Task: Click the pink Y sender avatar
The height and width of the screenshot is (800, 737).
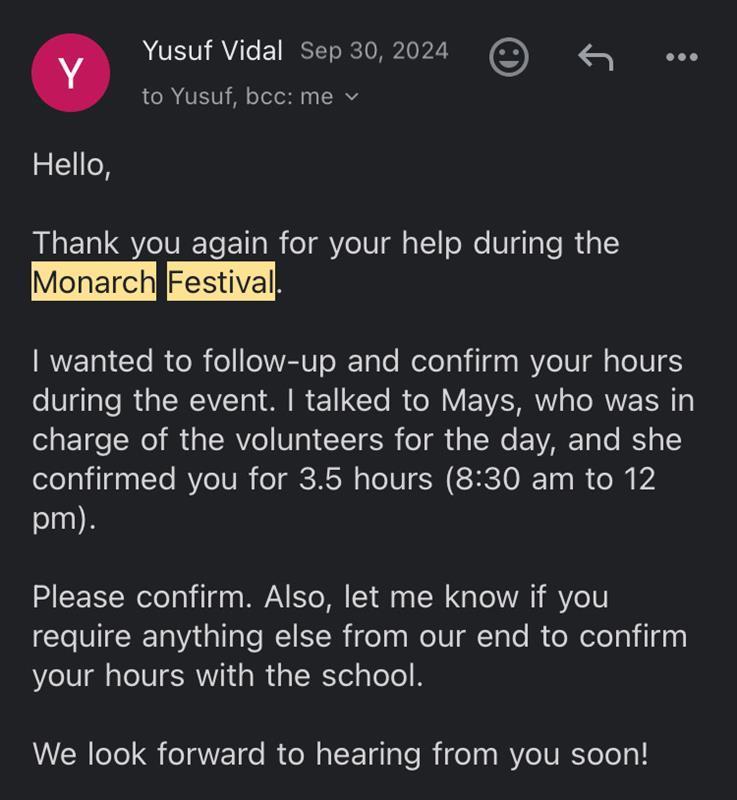Action: pyautogui.click(x=71, y=72)
